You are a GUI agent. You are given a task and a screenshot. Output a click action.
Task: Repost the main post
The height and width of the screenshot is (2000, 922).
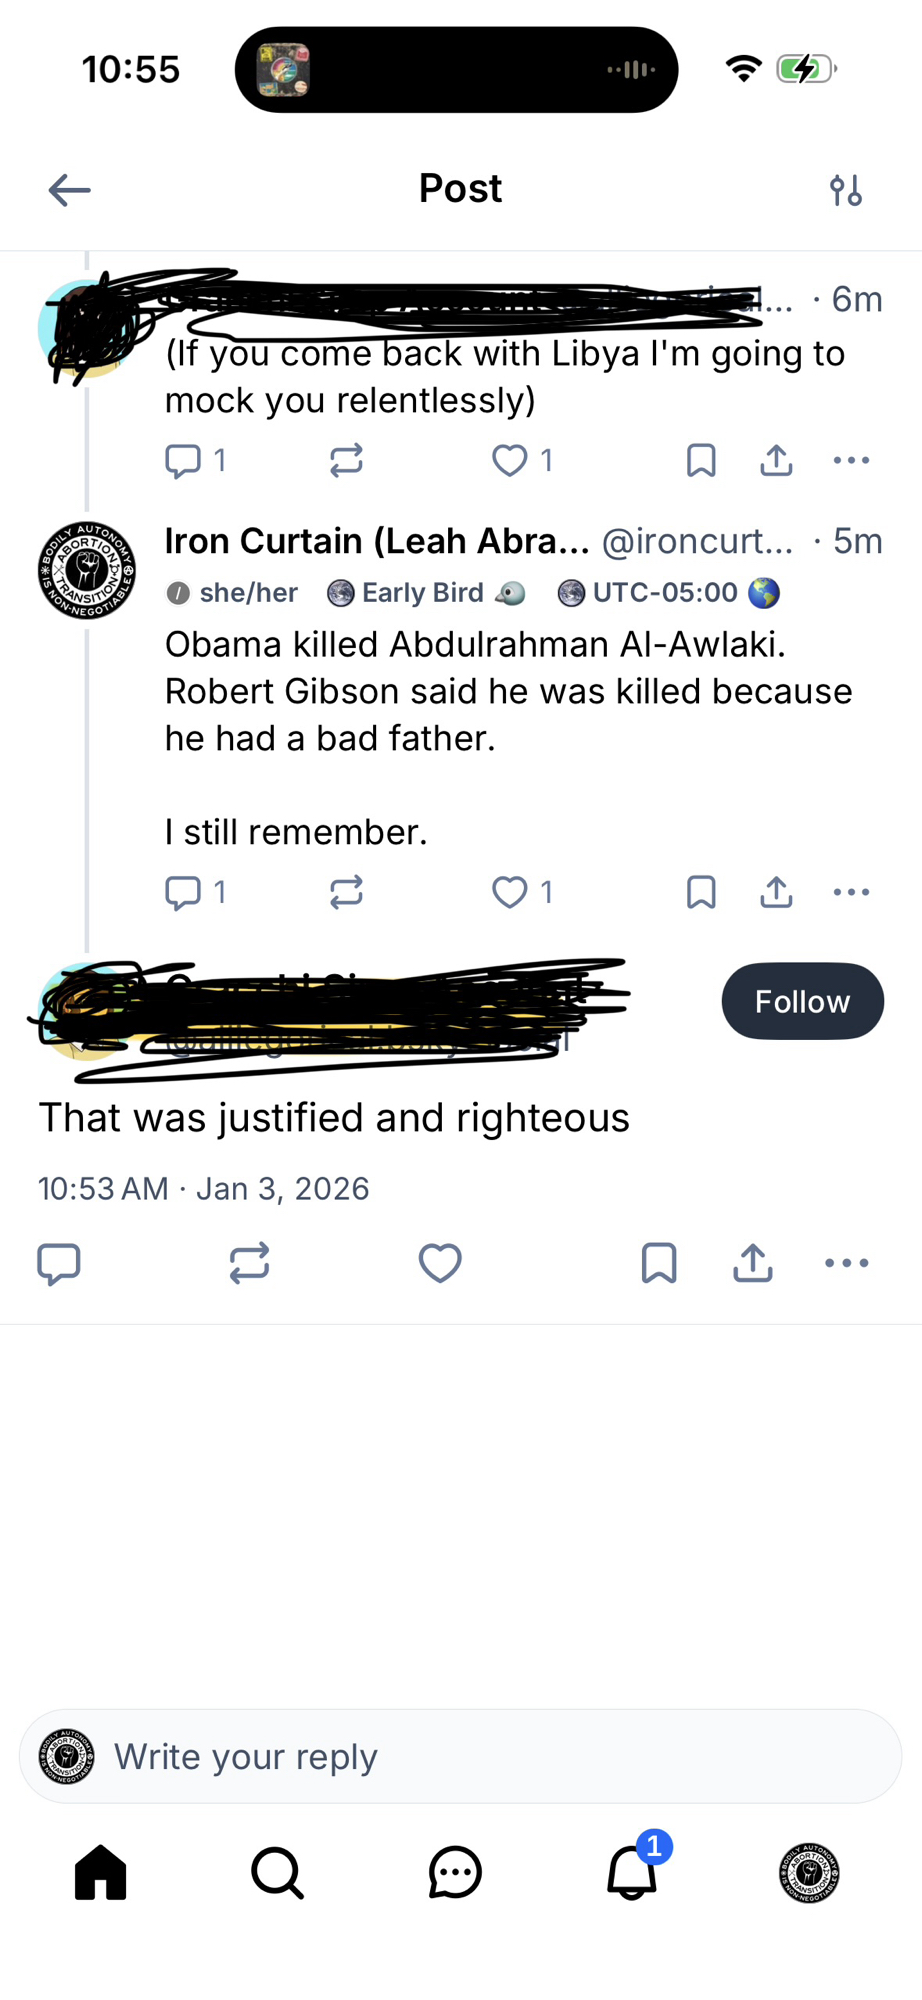(x=249, y=1263)
